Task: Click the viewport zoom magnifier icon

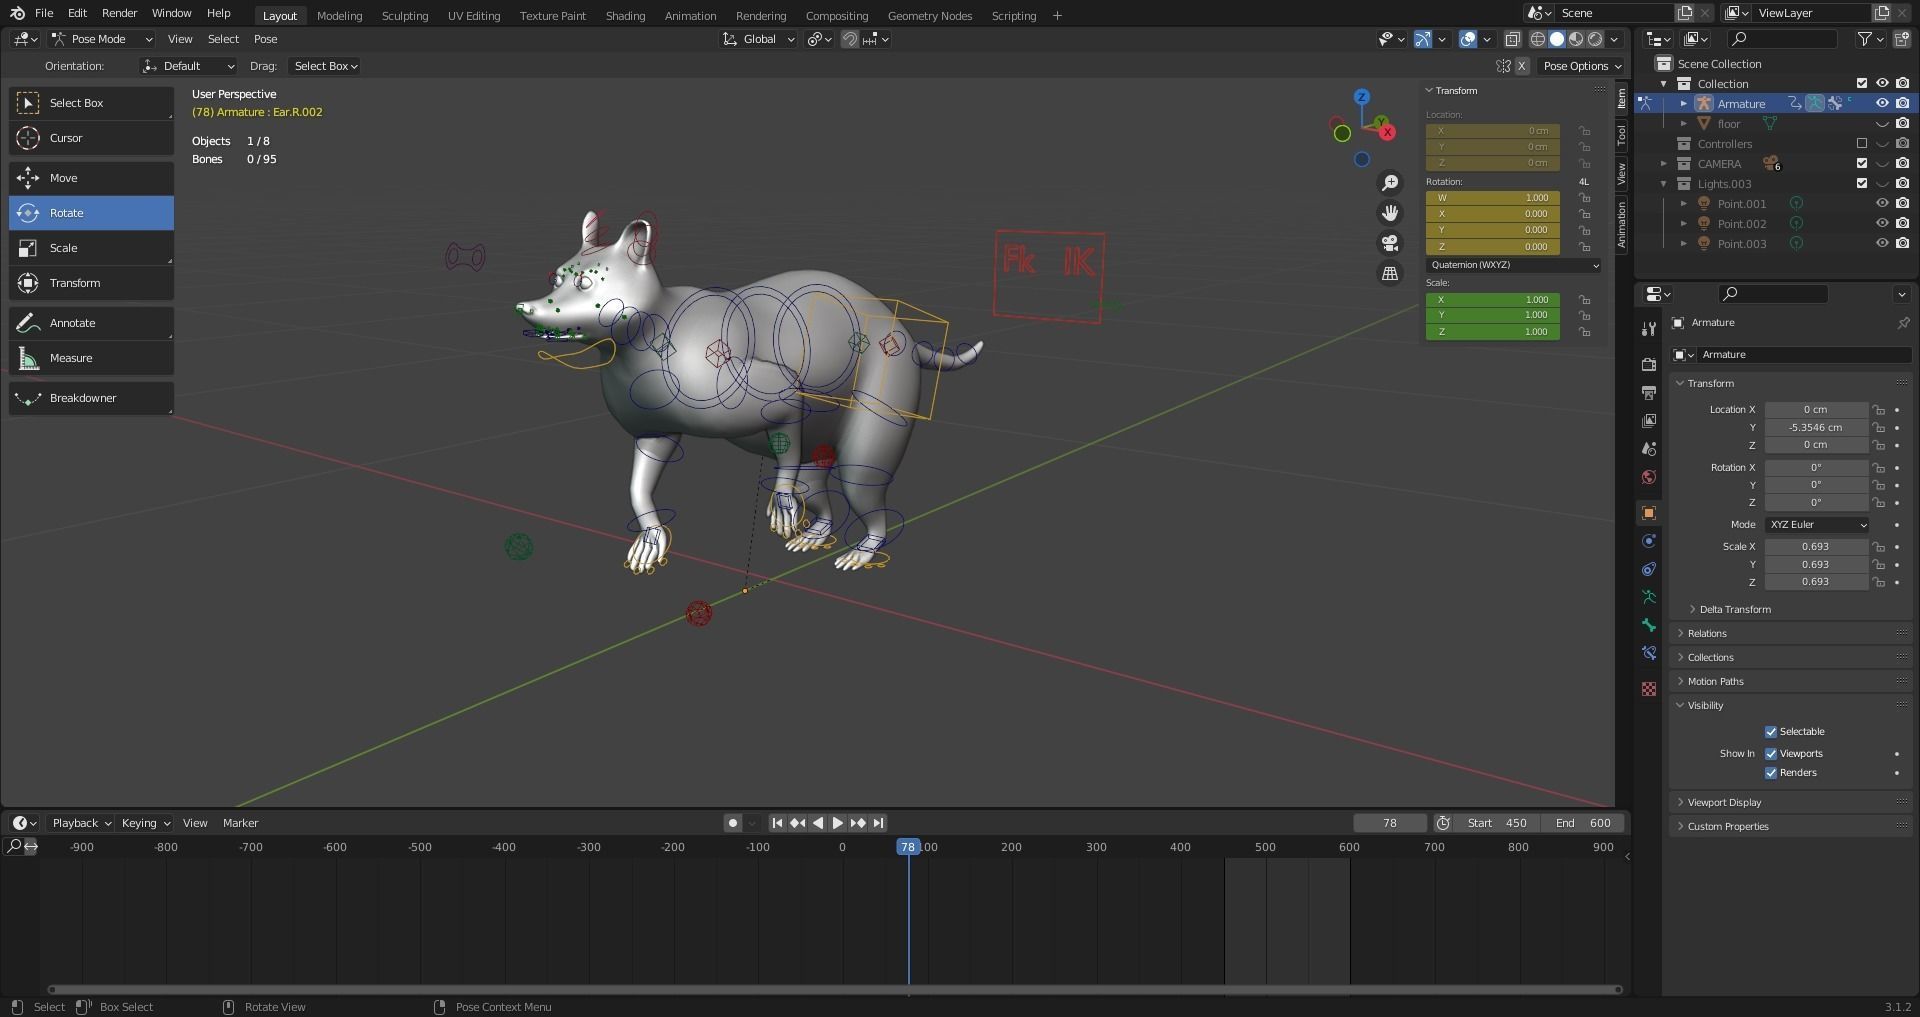Action: [x=1390, y=183]
